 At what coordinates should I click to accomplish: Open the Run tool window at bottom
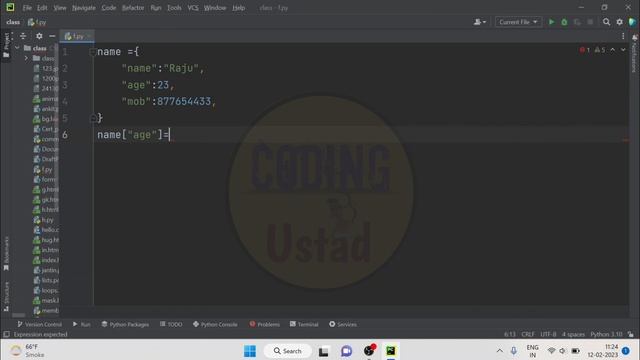(82, 324)
